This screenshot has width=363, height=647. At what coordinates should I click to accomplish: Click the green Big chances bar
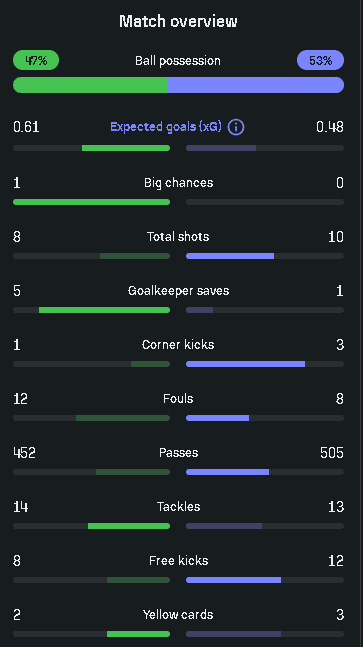point(92,202)
